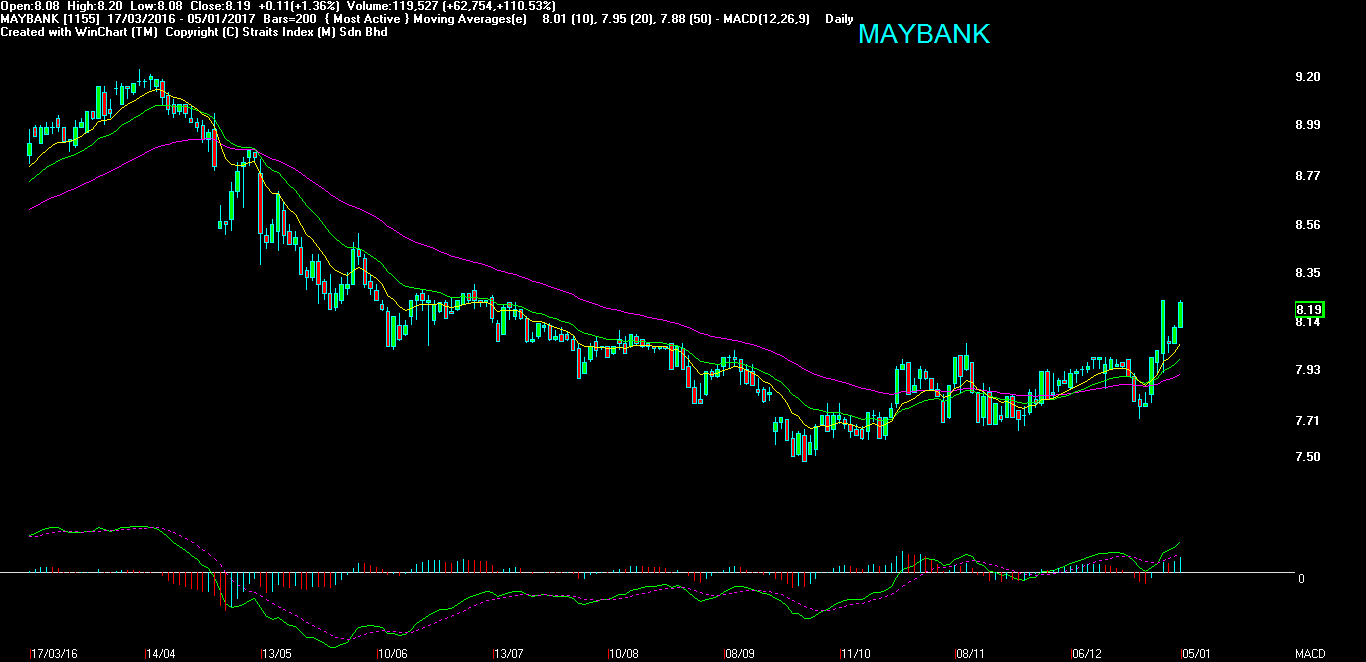Click the MAYBANK chart title
1366x662 pixels.
[x=924, y=34]
